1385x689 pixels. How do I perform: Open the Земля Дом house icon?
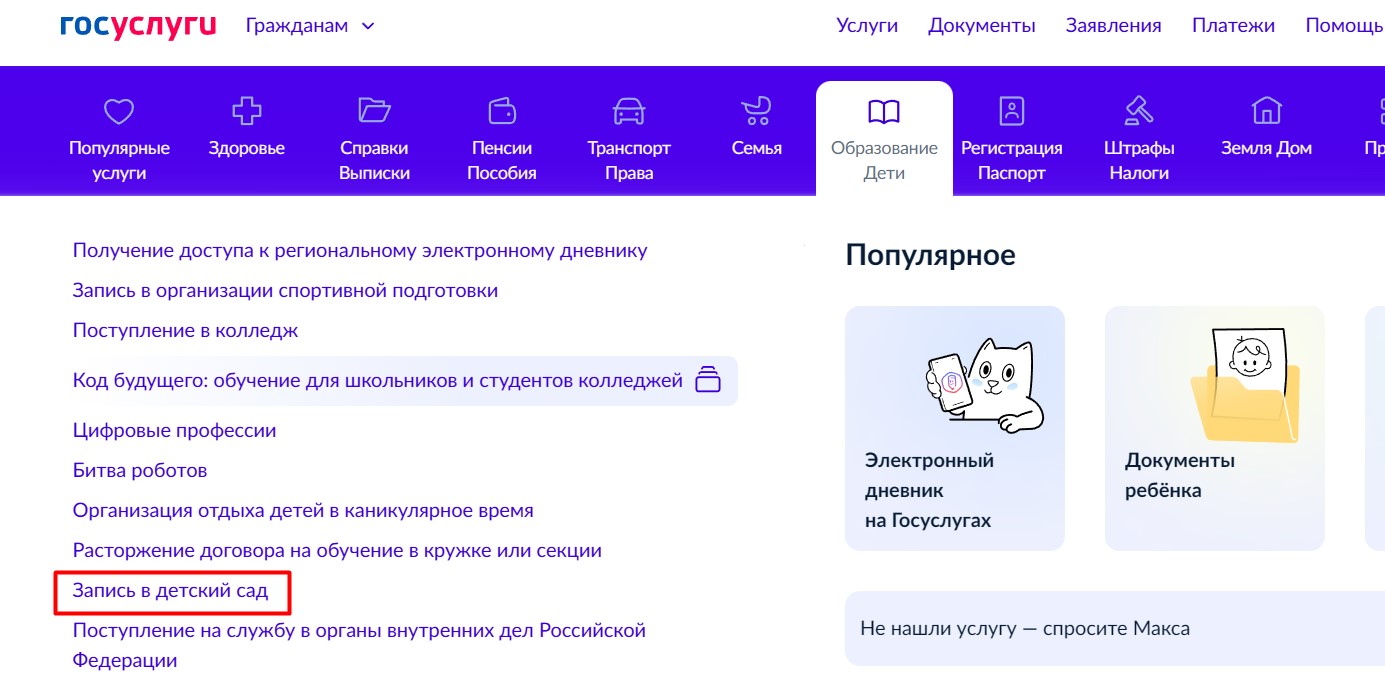1267,110
